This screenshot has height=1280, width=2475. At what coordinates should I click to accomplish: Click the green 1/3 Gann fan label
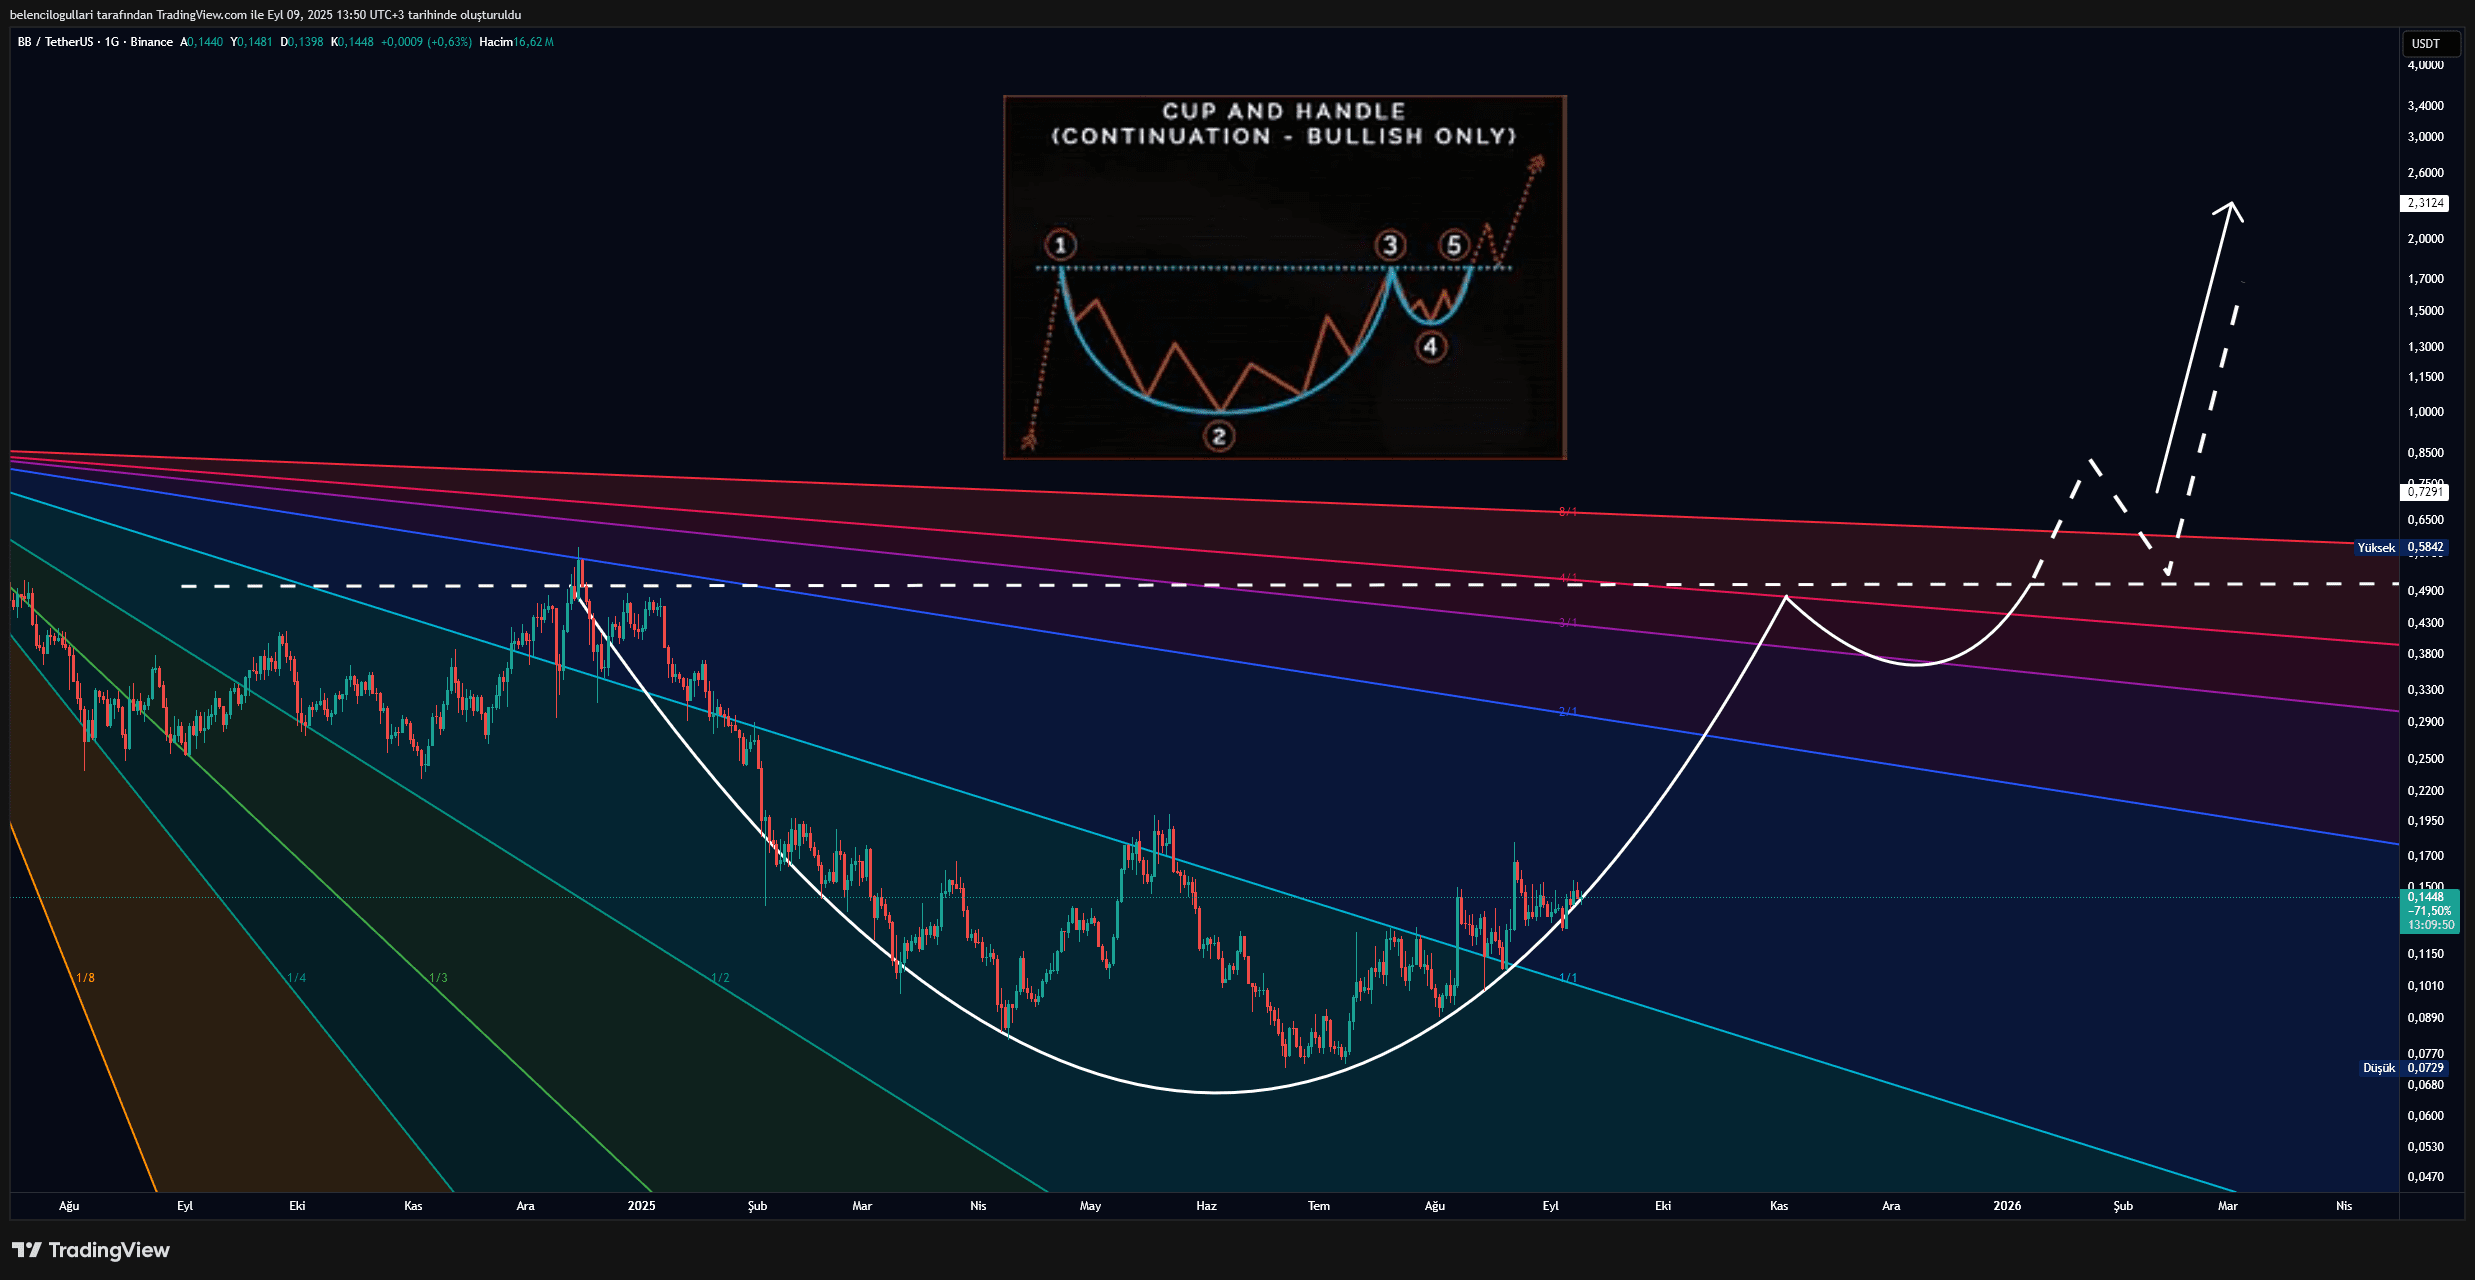pos(438,978)
